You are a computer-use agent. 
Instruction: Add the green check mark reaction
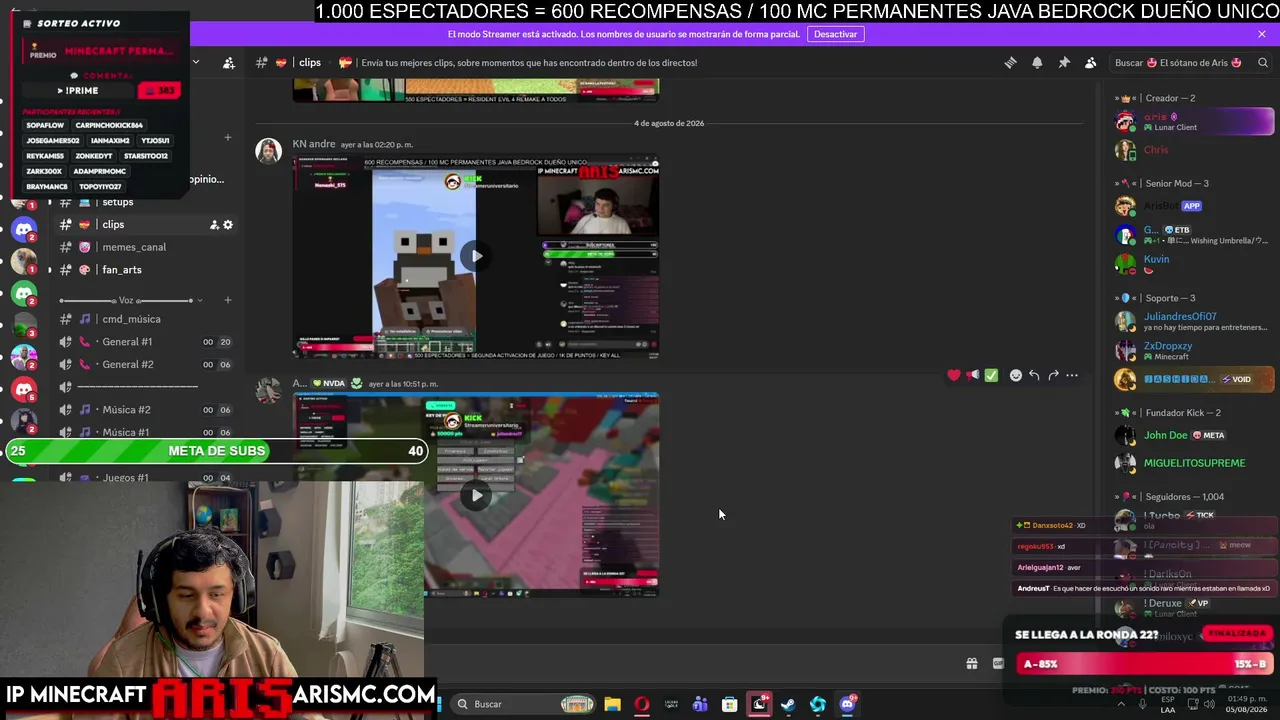pyautogui.click(x=991, y=375)
